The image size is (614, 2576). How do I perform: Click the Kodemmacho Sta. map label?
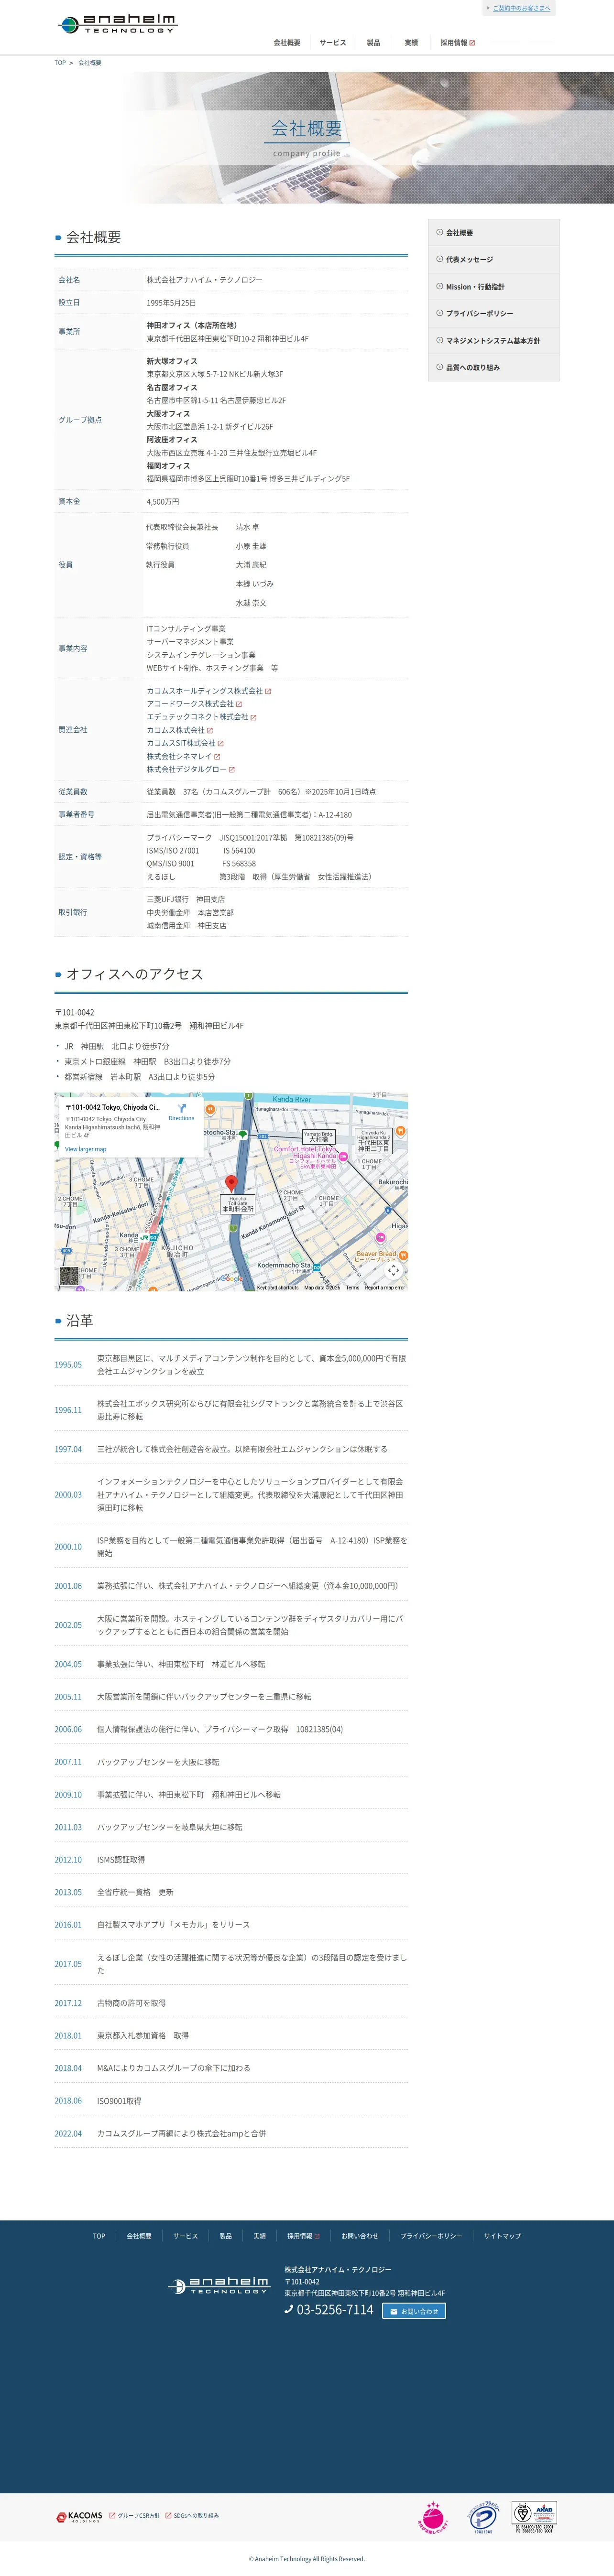286,1266
